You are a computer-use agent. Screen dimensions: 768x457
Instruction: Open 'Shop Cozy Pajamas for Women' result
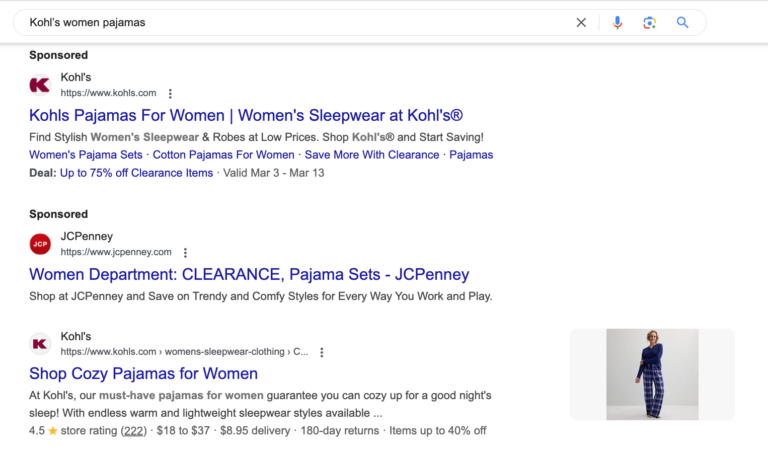(x=143, y=374)
